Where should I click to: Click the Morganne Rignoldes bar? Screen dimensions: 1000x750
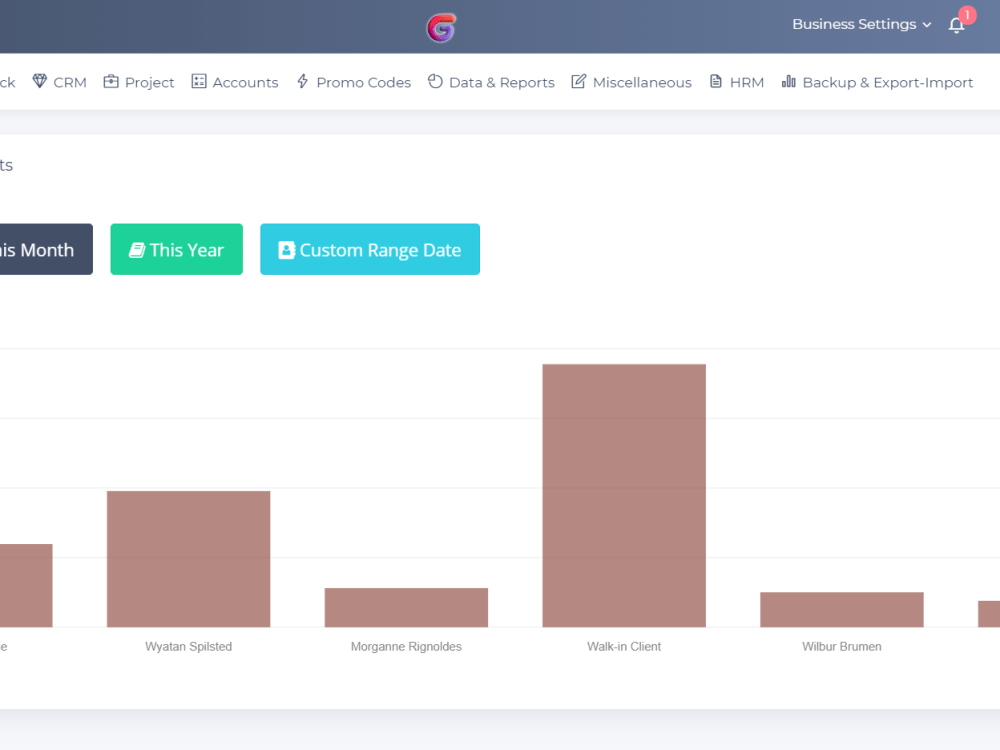[406, 608]
